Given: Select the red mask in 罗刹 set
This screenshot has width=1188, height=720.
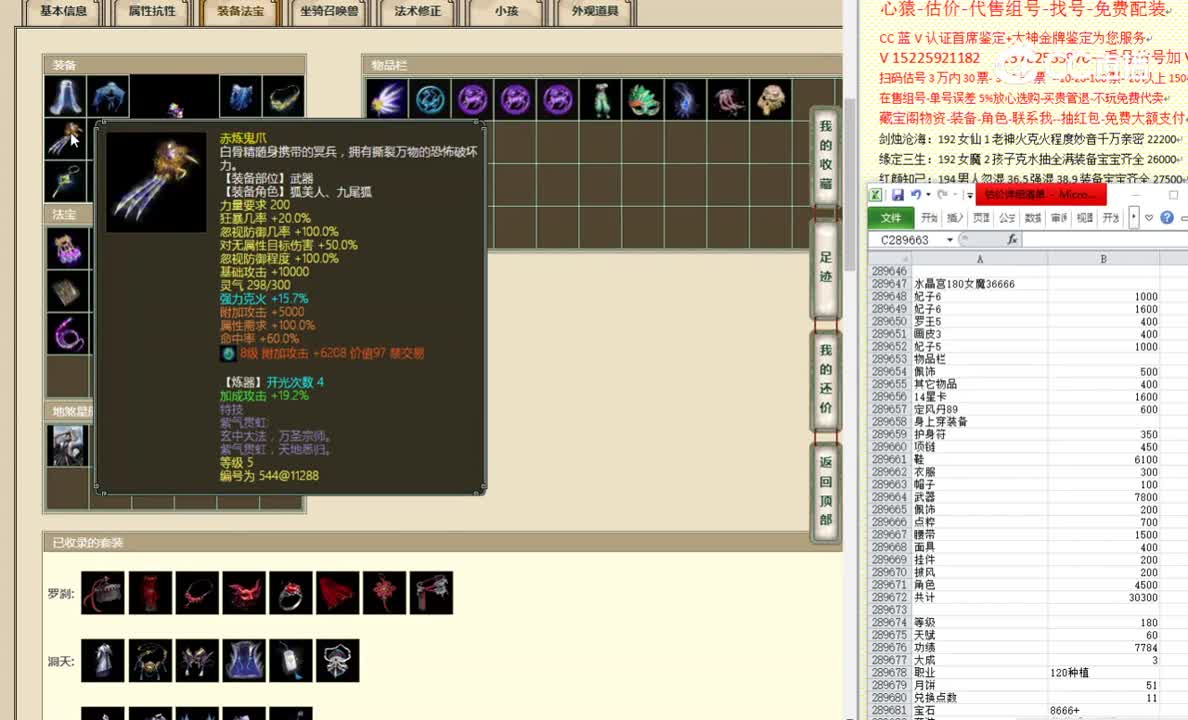Looking at the screenshot, I should tap(244, 593).
